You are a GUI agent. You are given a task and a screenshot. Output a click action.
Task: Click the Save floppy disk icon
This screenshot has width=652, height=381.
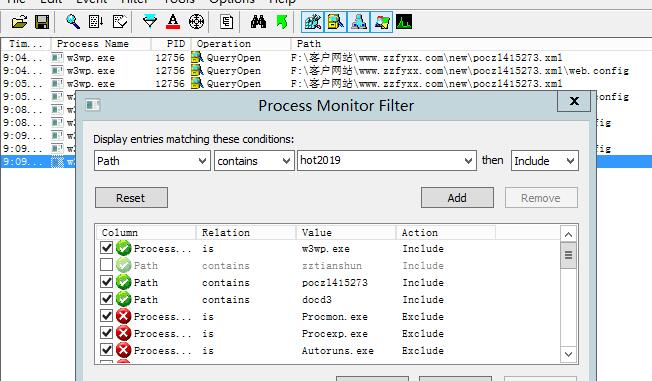(x=42, y=22)
